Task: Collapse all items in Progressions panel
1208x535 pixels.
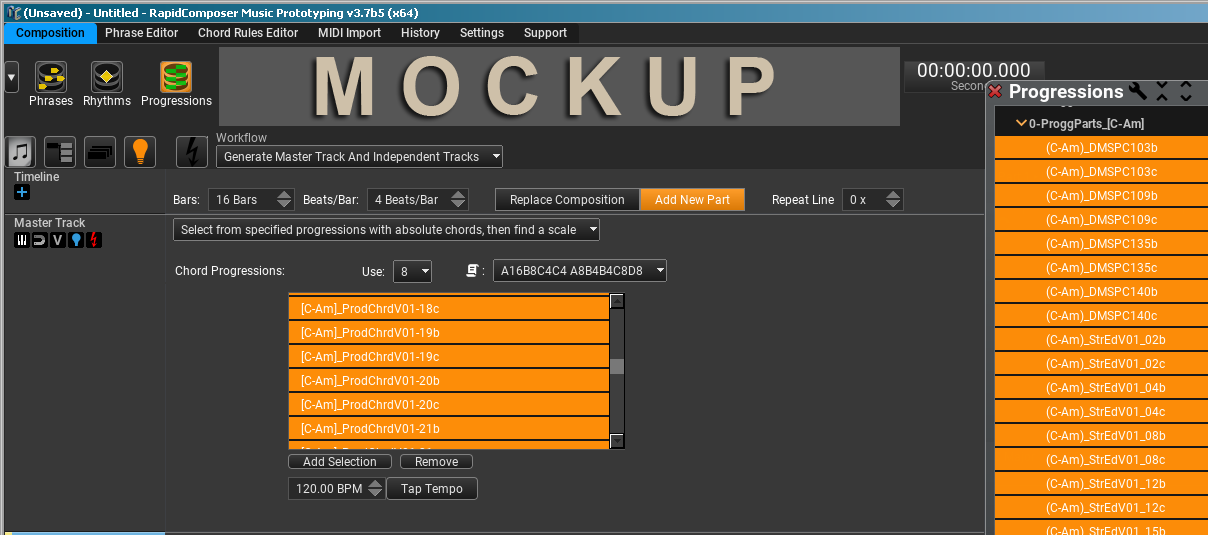Action: coord(1162,91)
